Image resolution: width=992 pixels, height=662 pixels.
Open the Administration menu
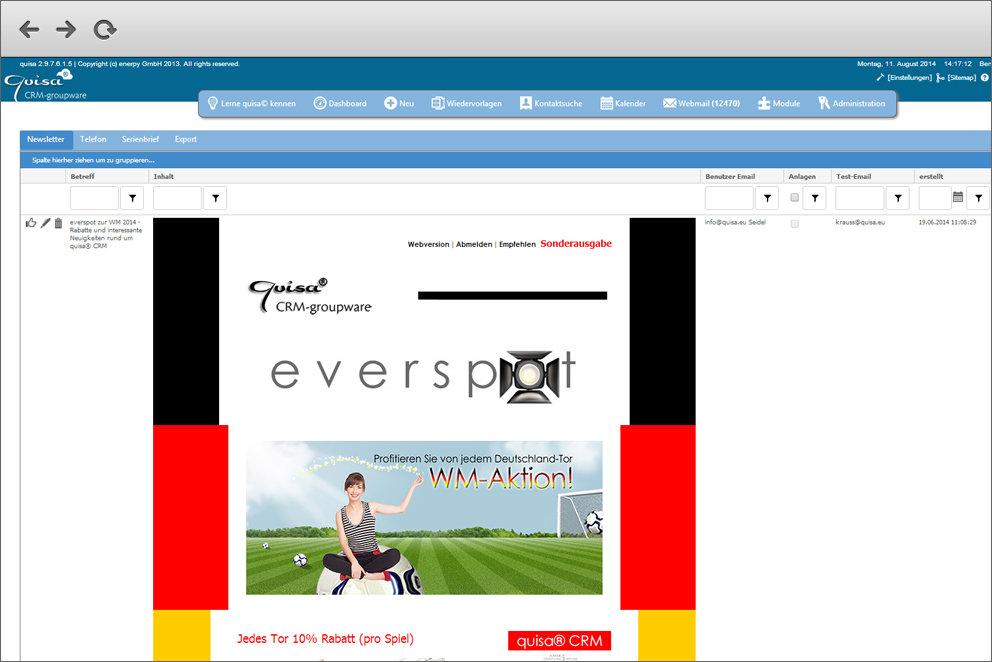(852, 103)
